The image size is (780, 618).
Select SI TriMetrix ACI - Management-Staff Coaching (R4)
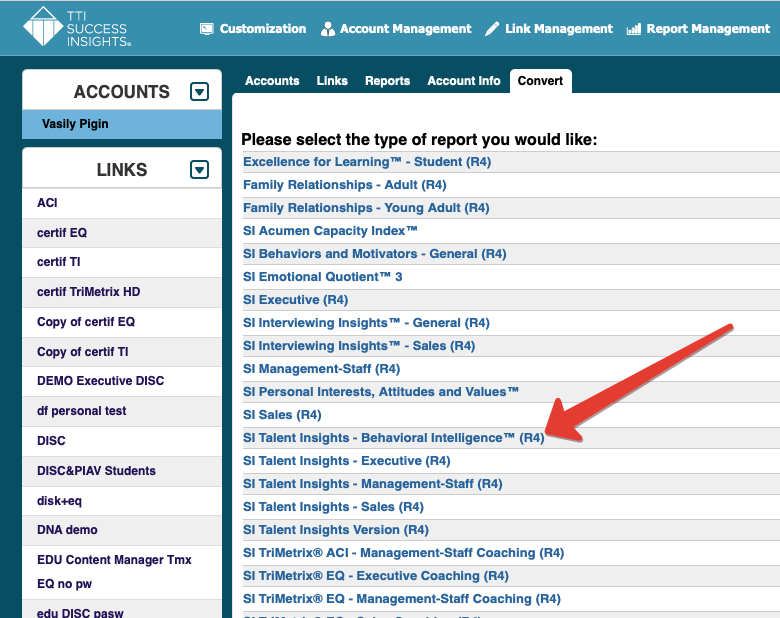pyautogui.click(x=403, y=553)
